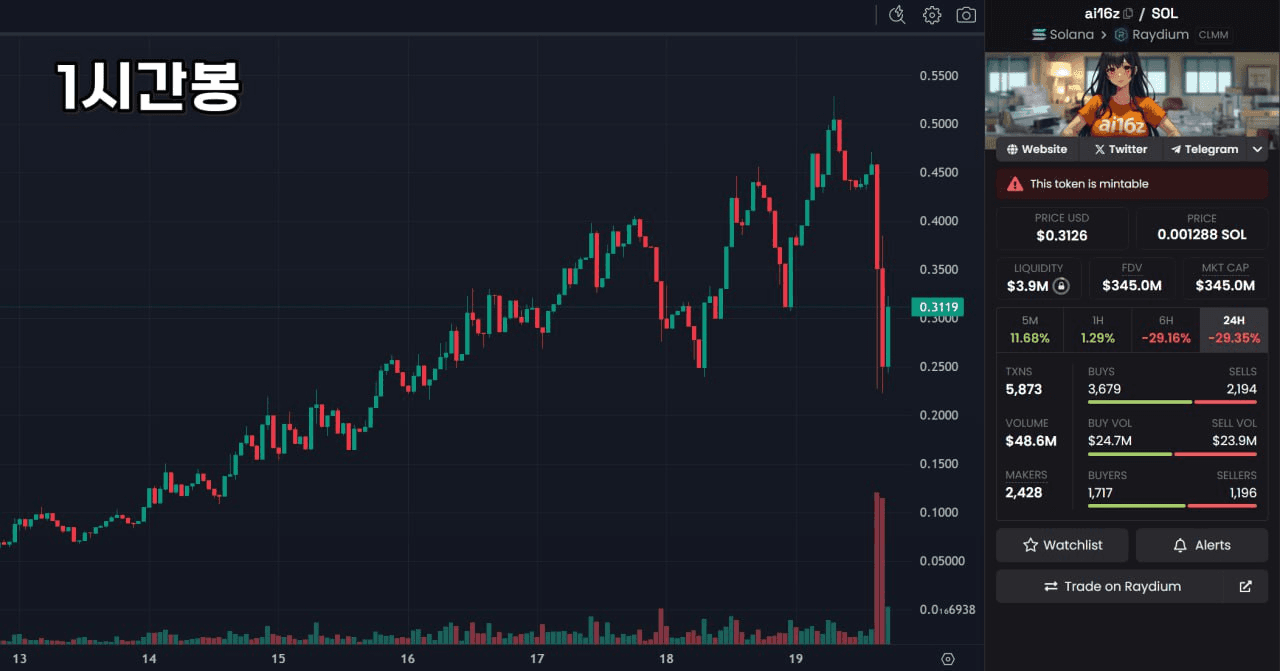
Task: Select the 24H stats tab
Action: pos(1234,329)
